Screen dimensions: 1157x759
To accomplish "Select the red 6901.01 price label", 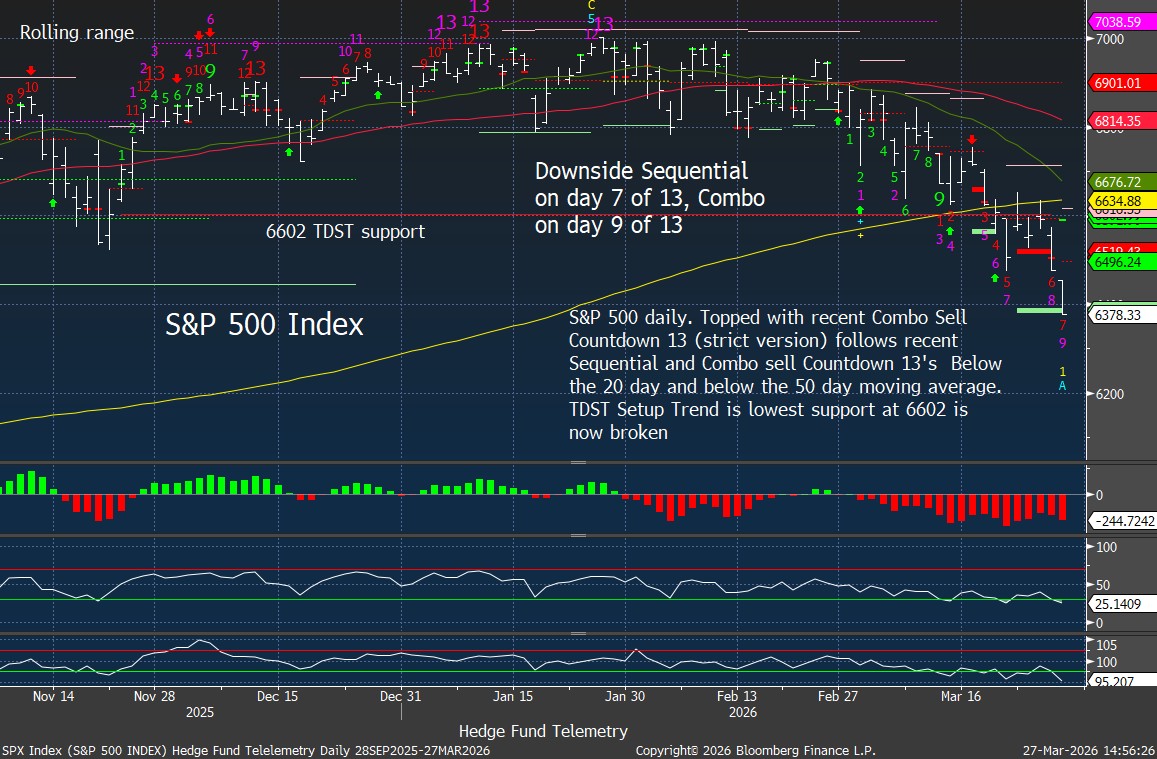I will (1118, 84).
